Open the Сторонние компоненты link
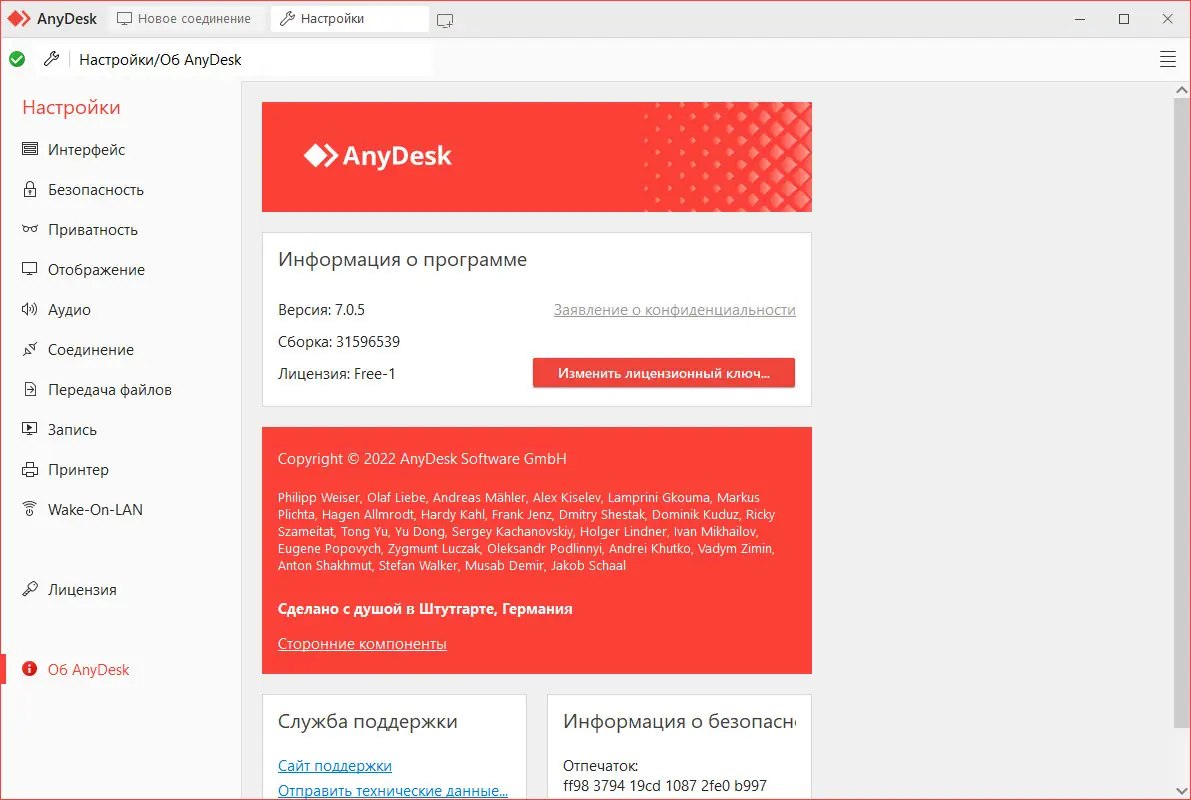 coord(361,643)
